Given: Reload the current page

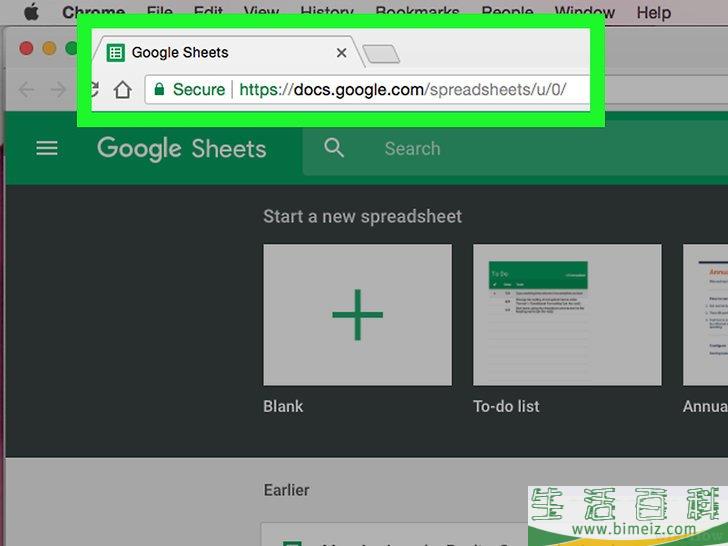Looking at the screenshot, I should click(94, 89).
